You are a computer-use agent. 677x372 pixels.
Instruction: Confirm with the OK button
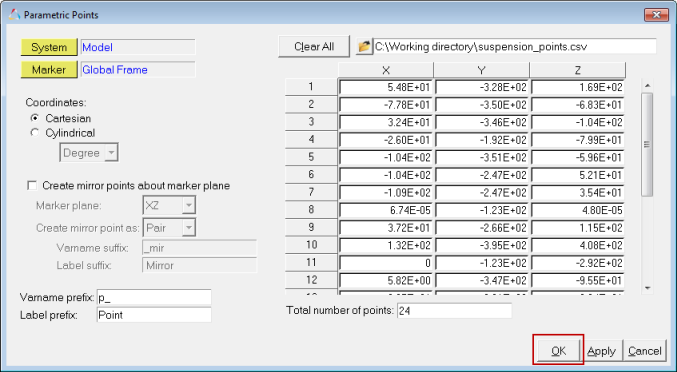click(x=558, y=351)
